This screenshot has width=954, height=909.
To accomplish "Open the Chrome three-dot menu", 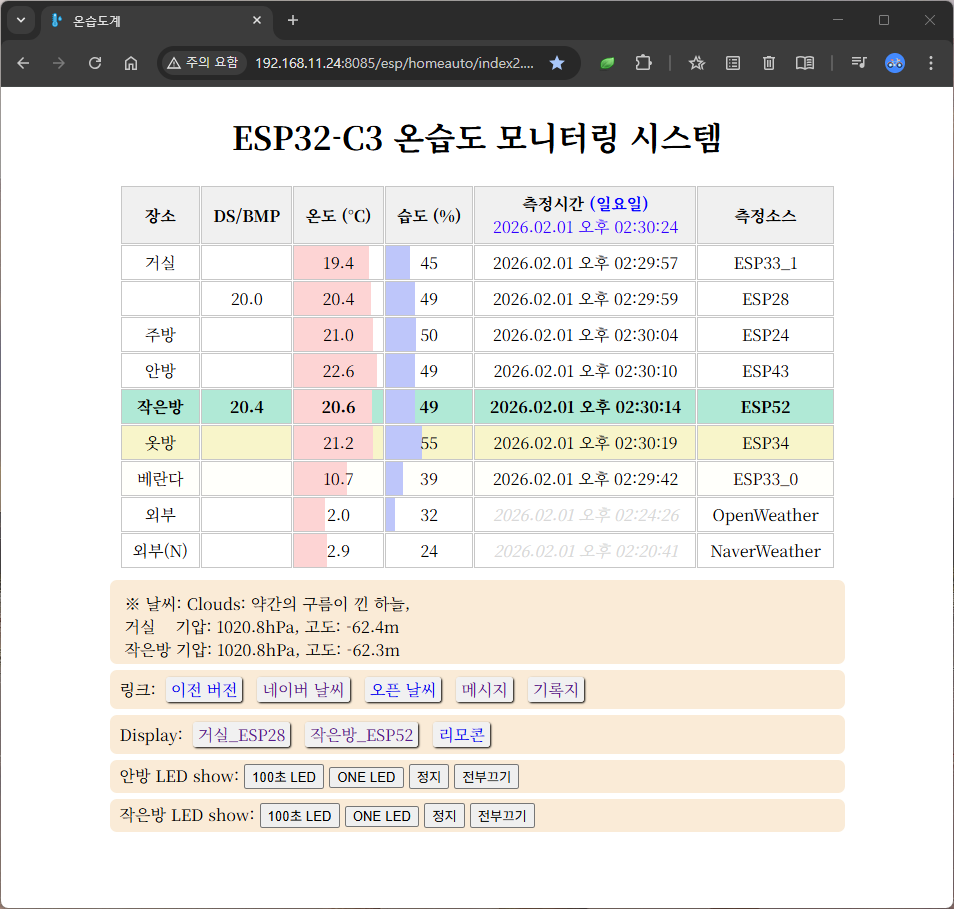I will click(x=931, y=63).
